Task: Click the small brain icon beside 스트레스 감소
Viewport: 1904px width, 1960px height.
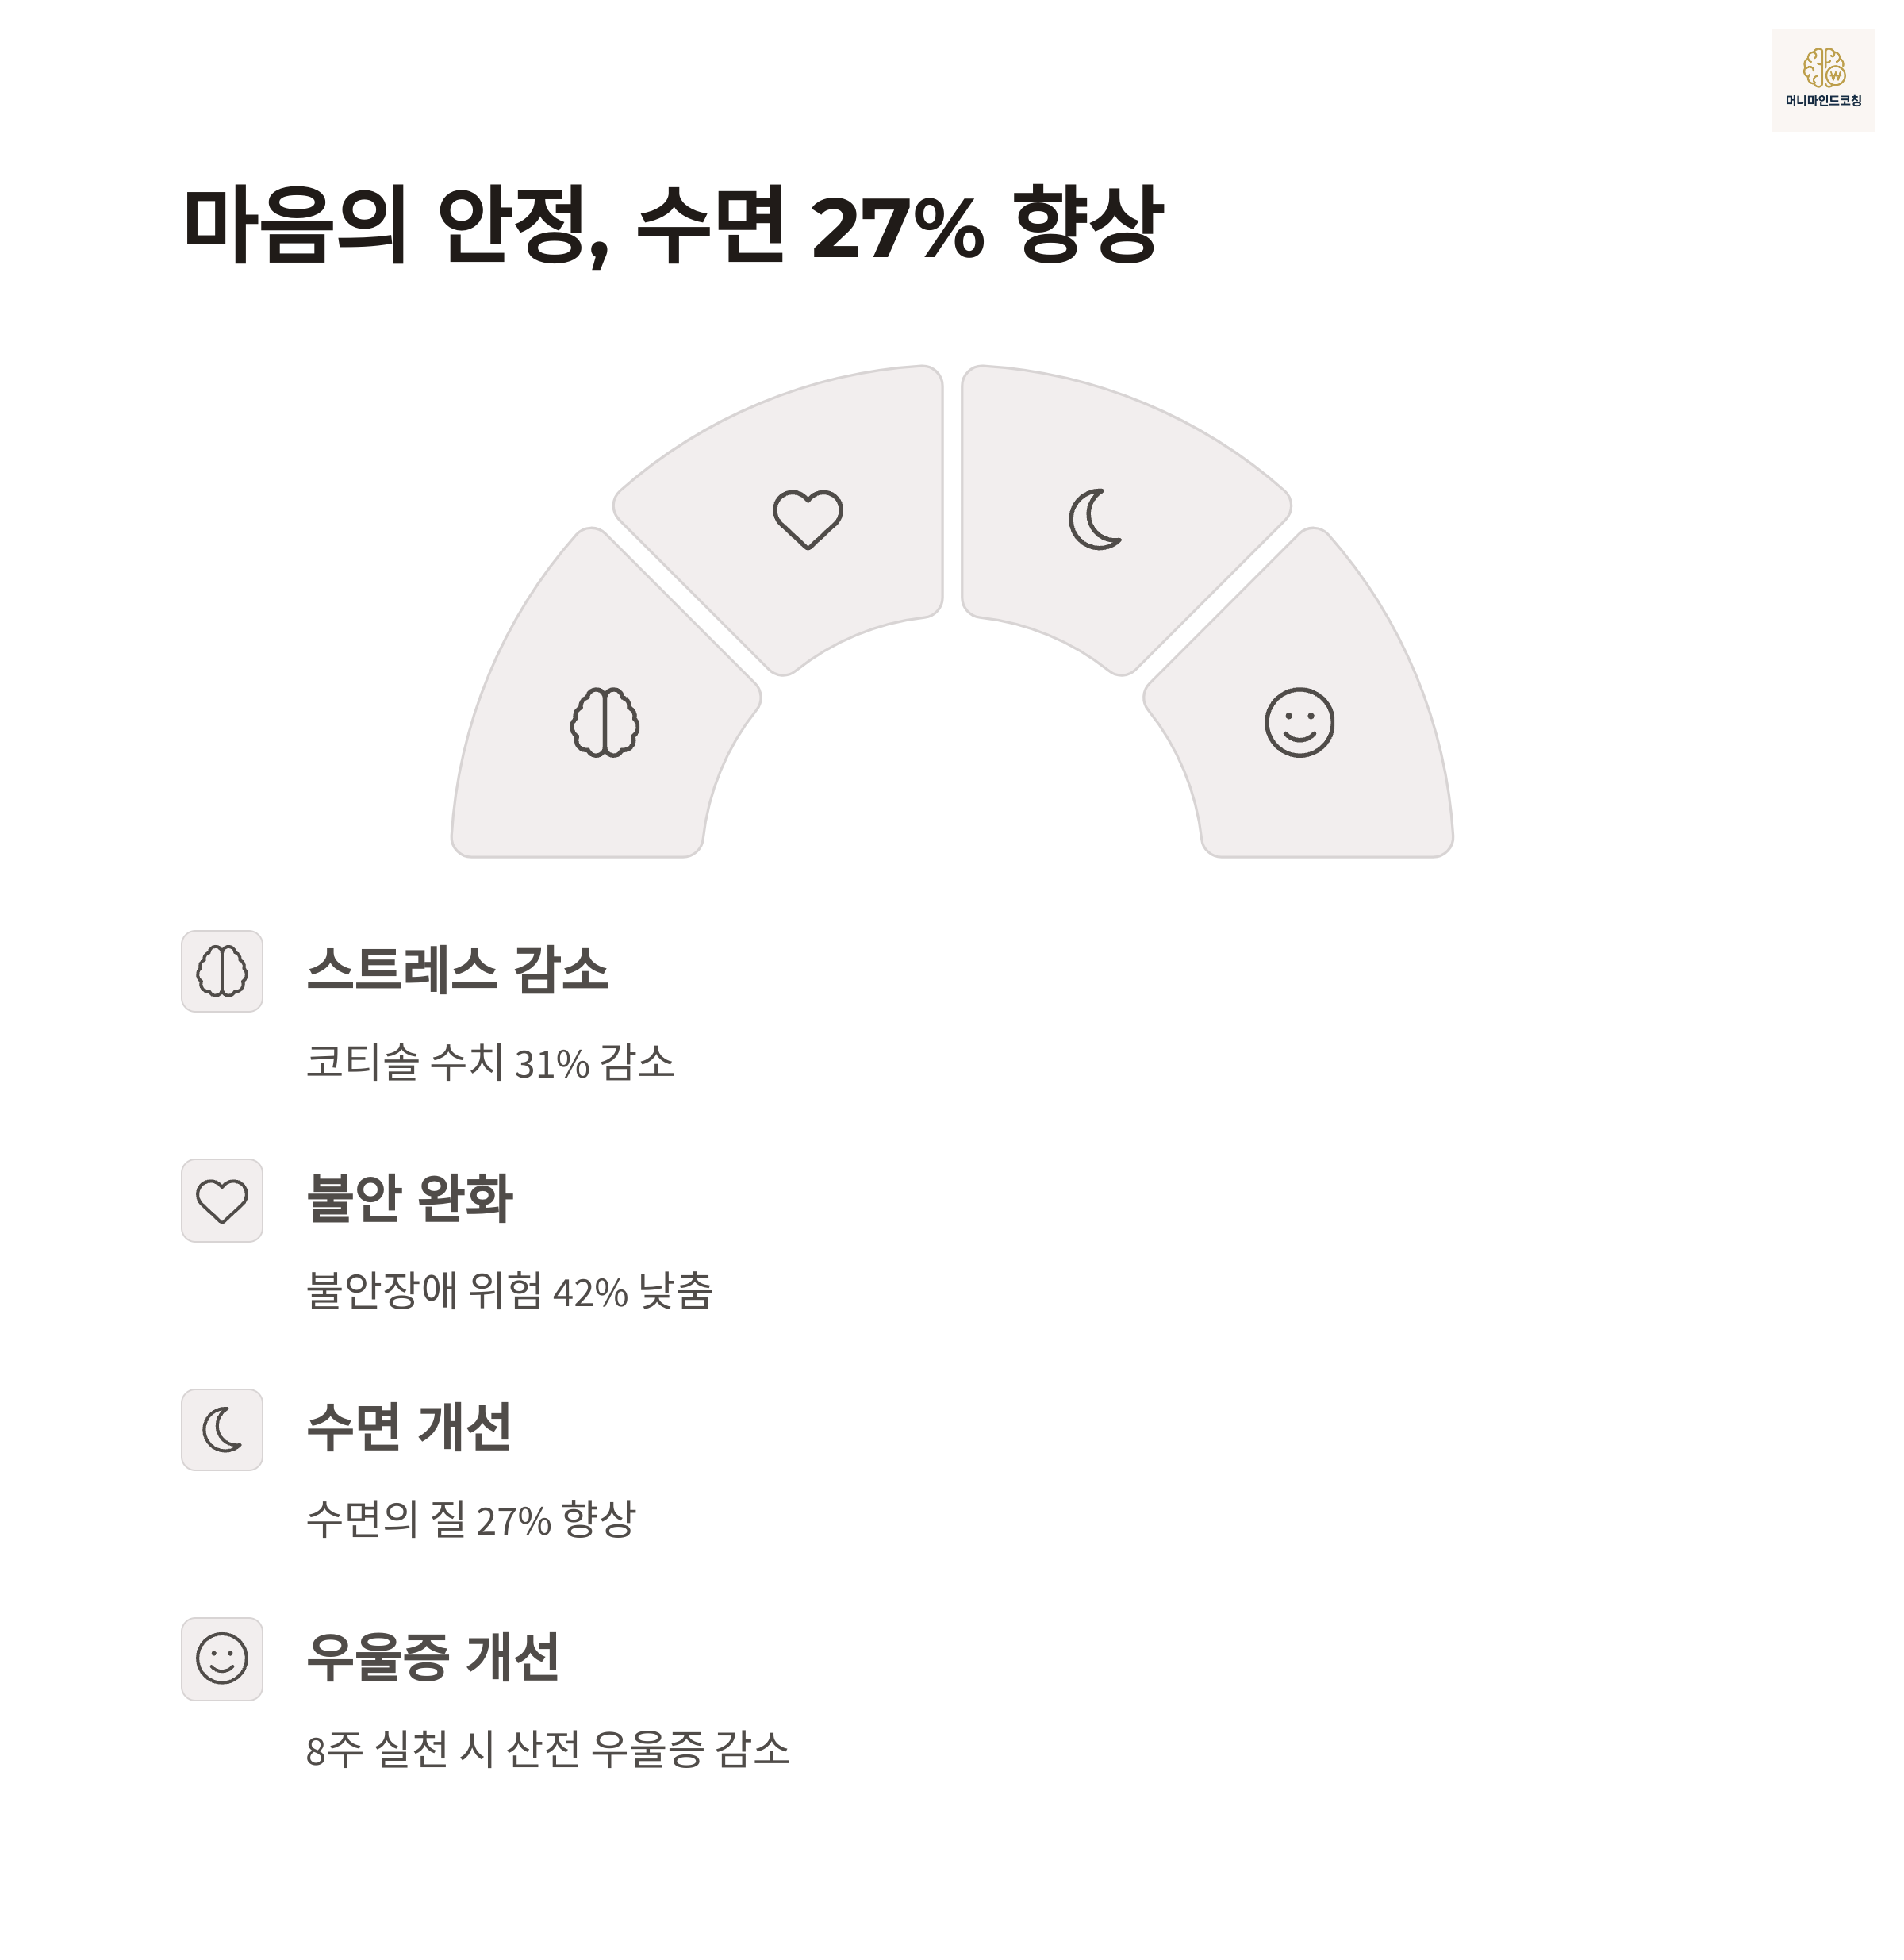Action: pyautogui.click(x=222, y=971)
